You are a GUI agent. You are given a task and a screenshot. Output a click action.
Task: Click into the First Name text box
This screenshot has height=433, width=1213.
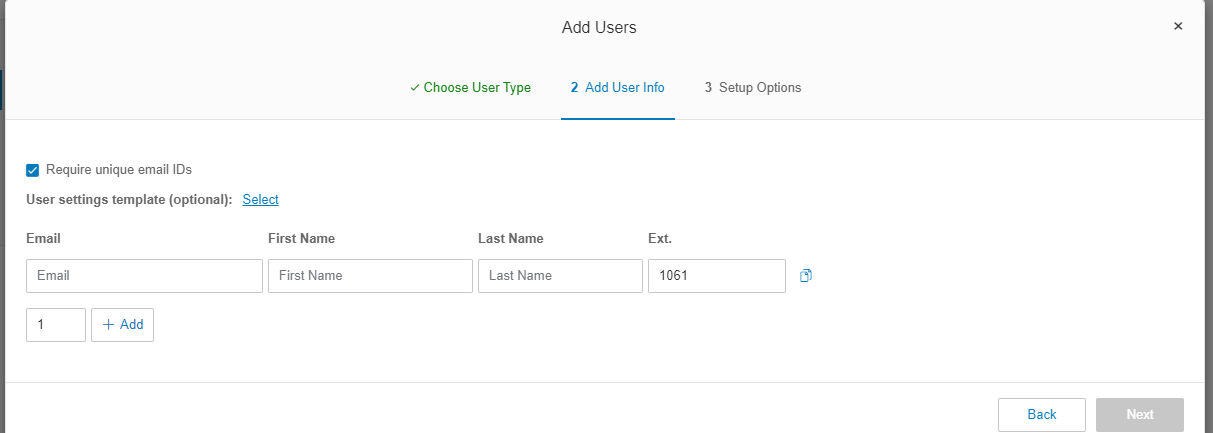(370, 276)
